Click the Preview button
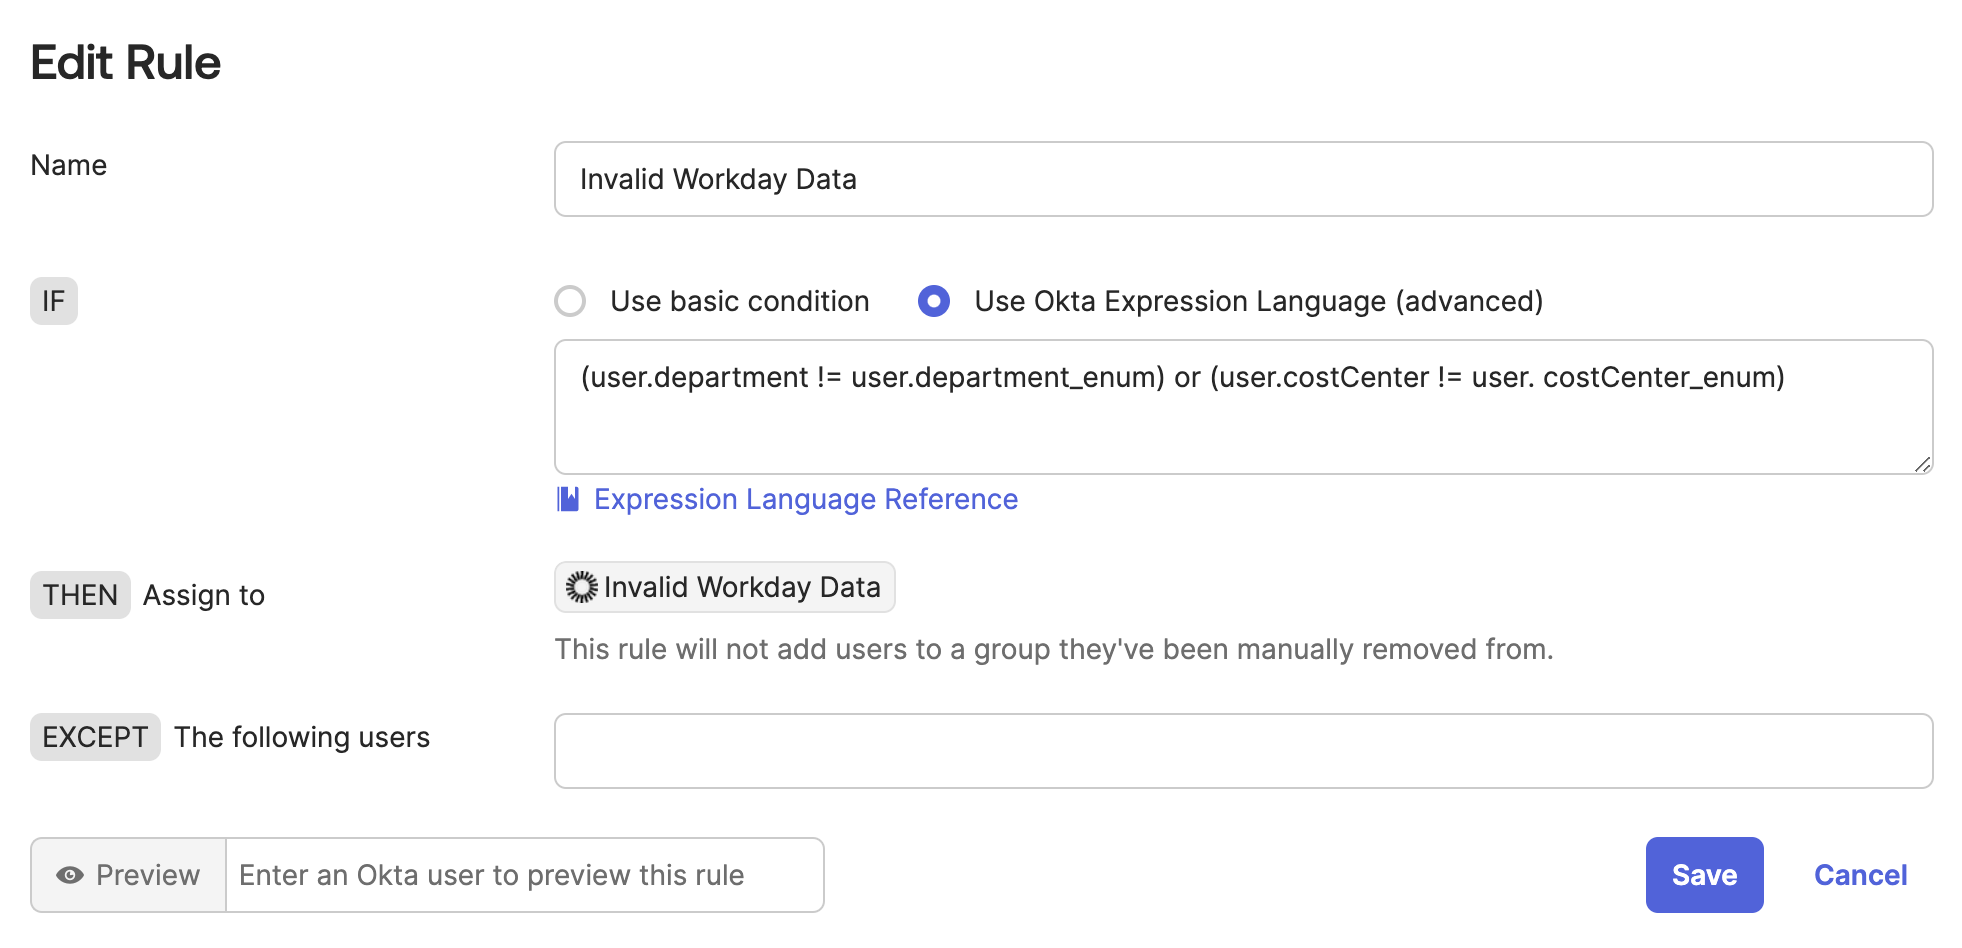1962x948 pixels. pyautogui.click(x=128, y=875)
